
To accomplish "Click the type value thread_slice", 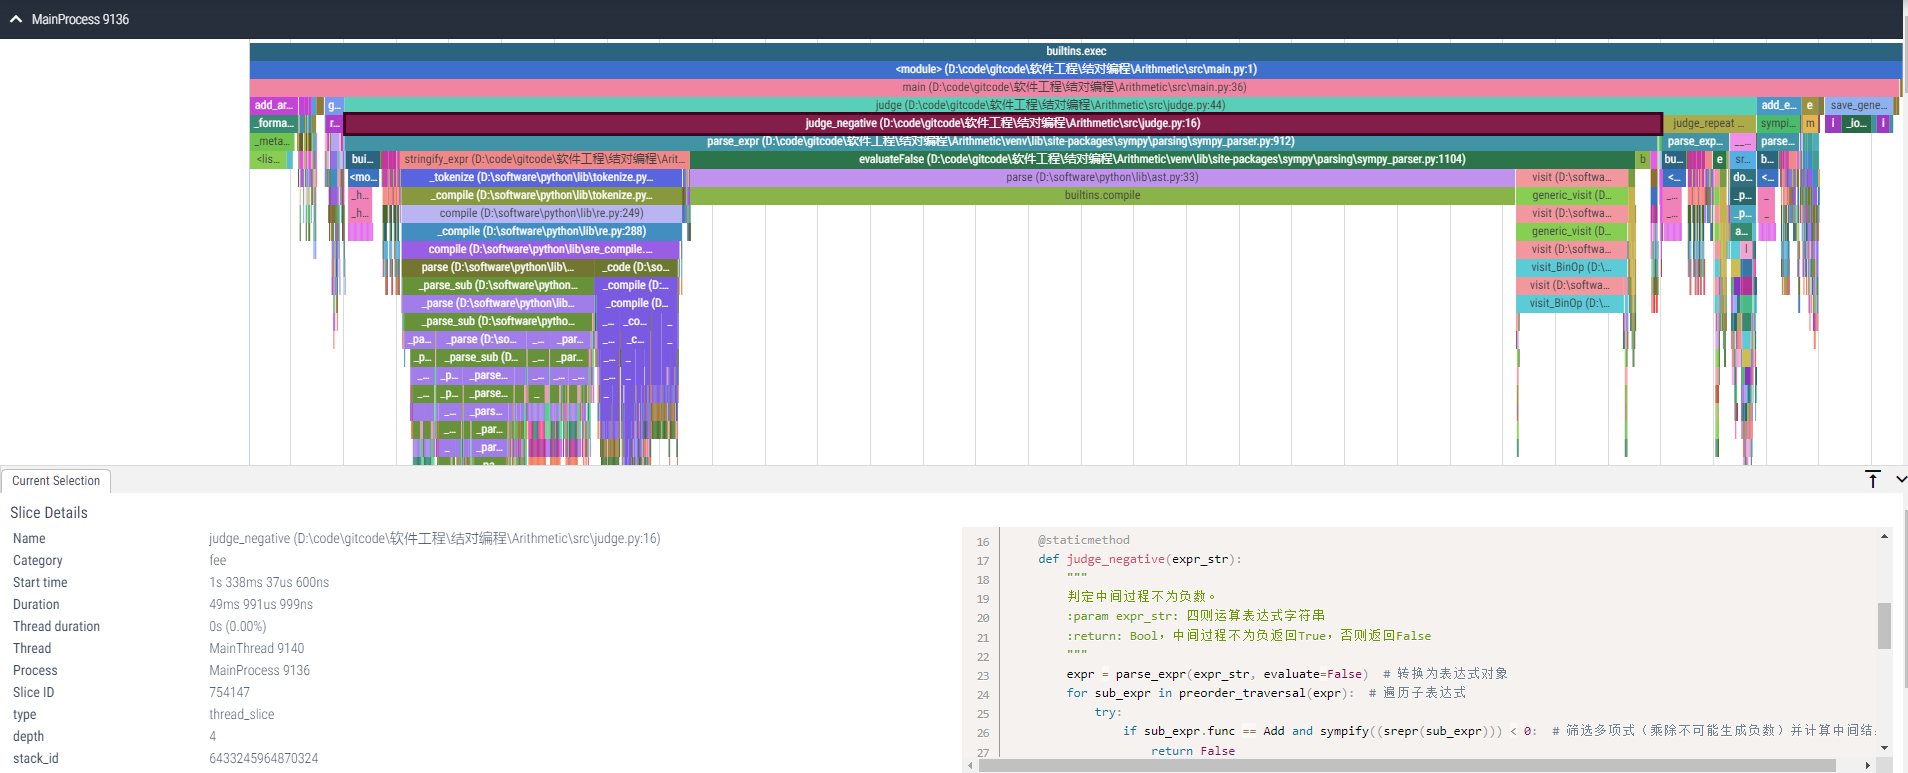I will (242, 714).
